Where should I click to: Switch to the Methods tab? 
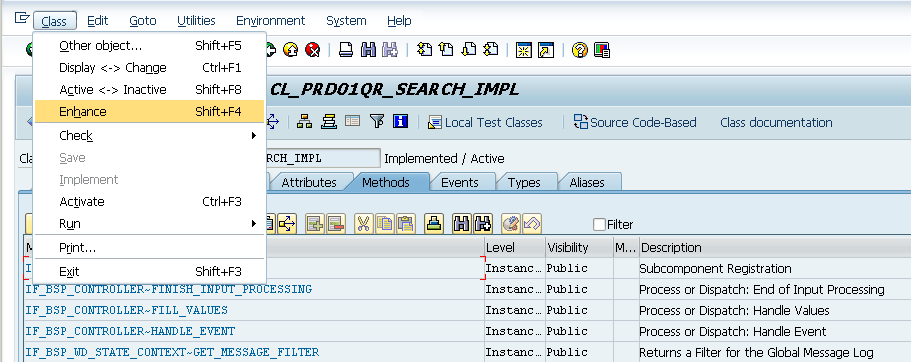click(x=386, y=182)
